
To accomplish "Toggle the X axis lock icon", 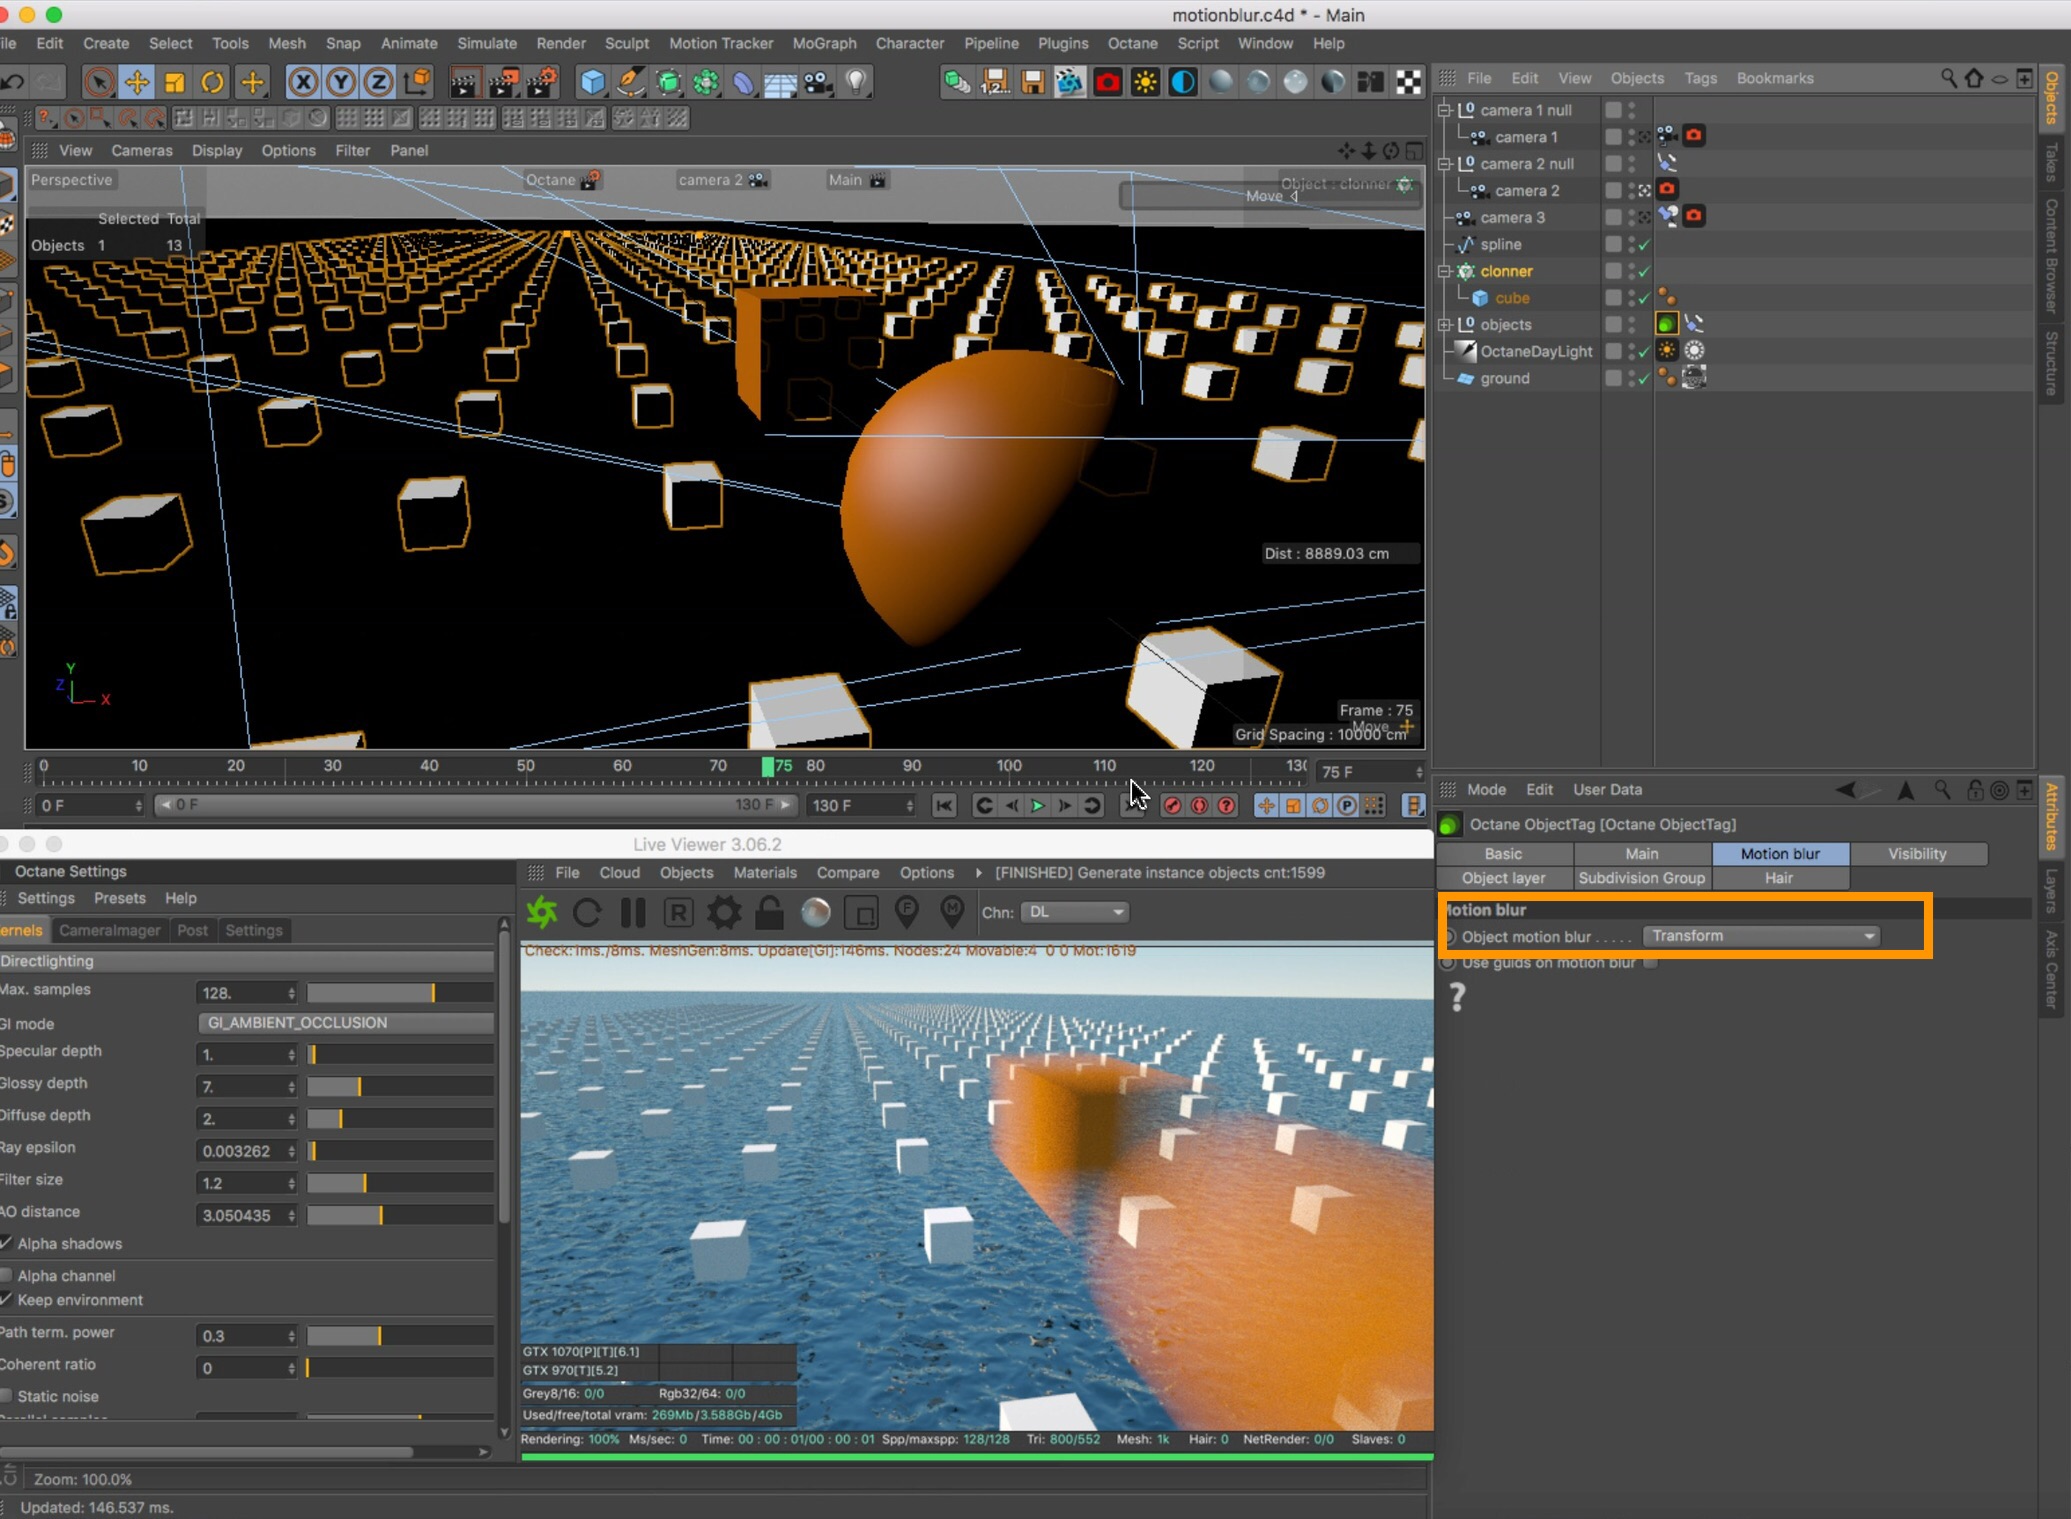I will 302,82.
